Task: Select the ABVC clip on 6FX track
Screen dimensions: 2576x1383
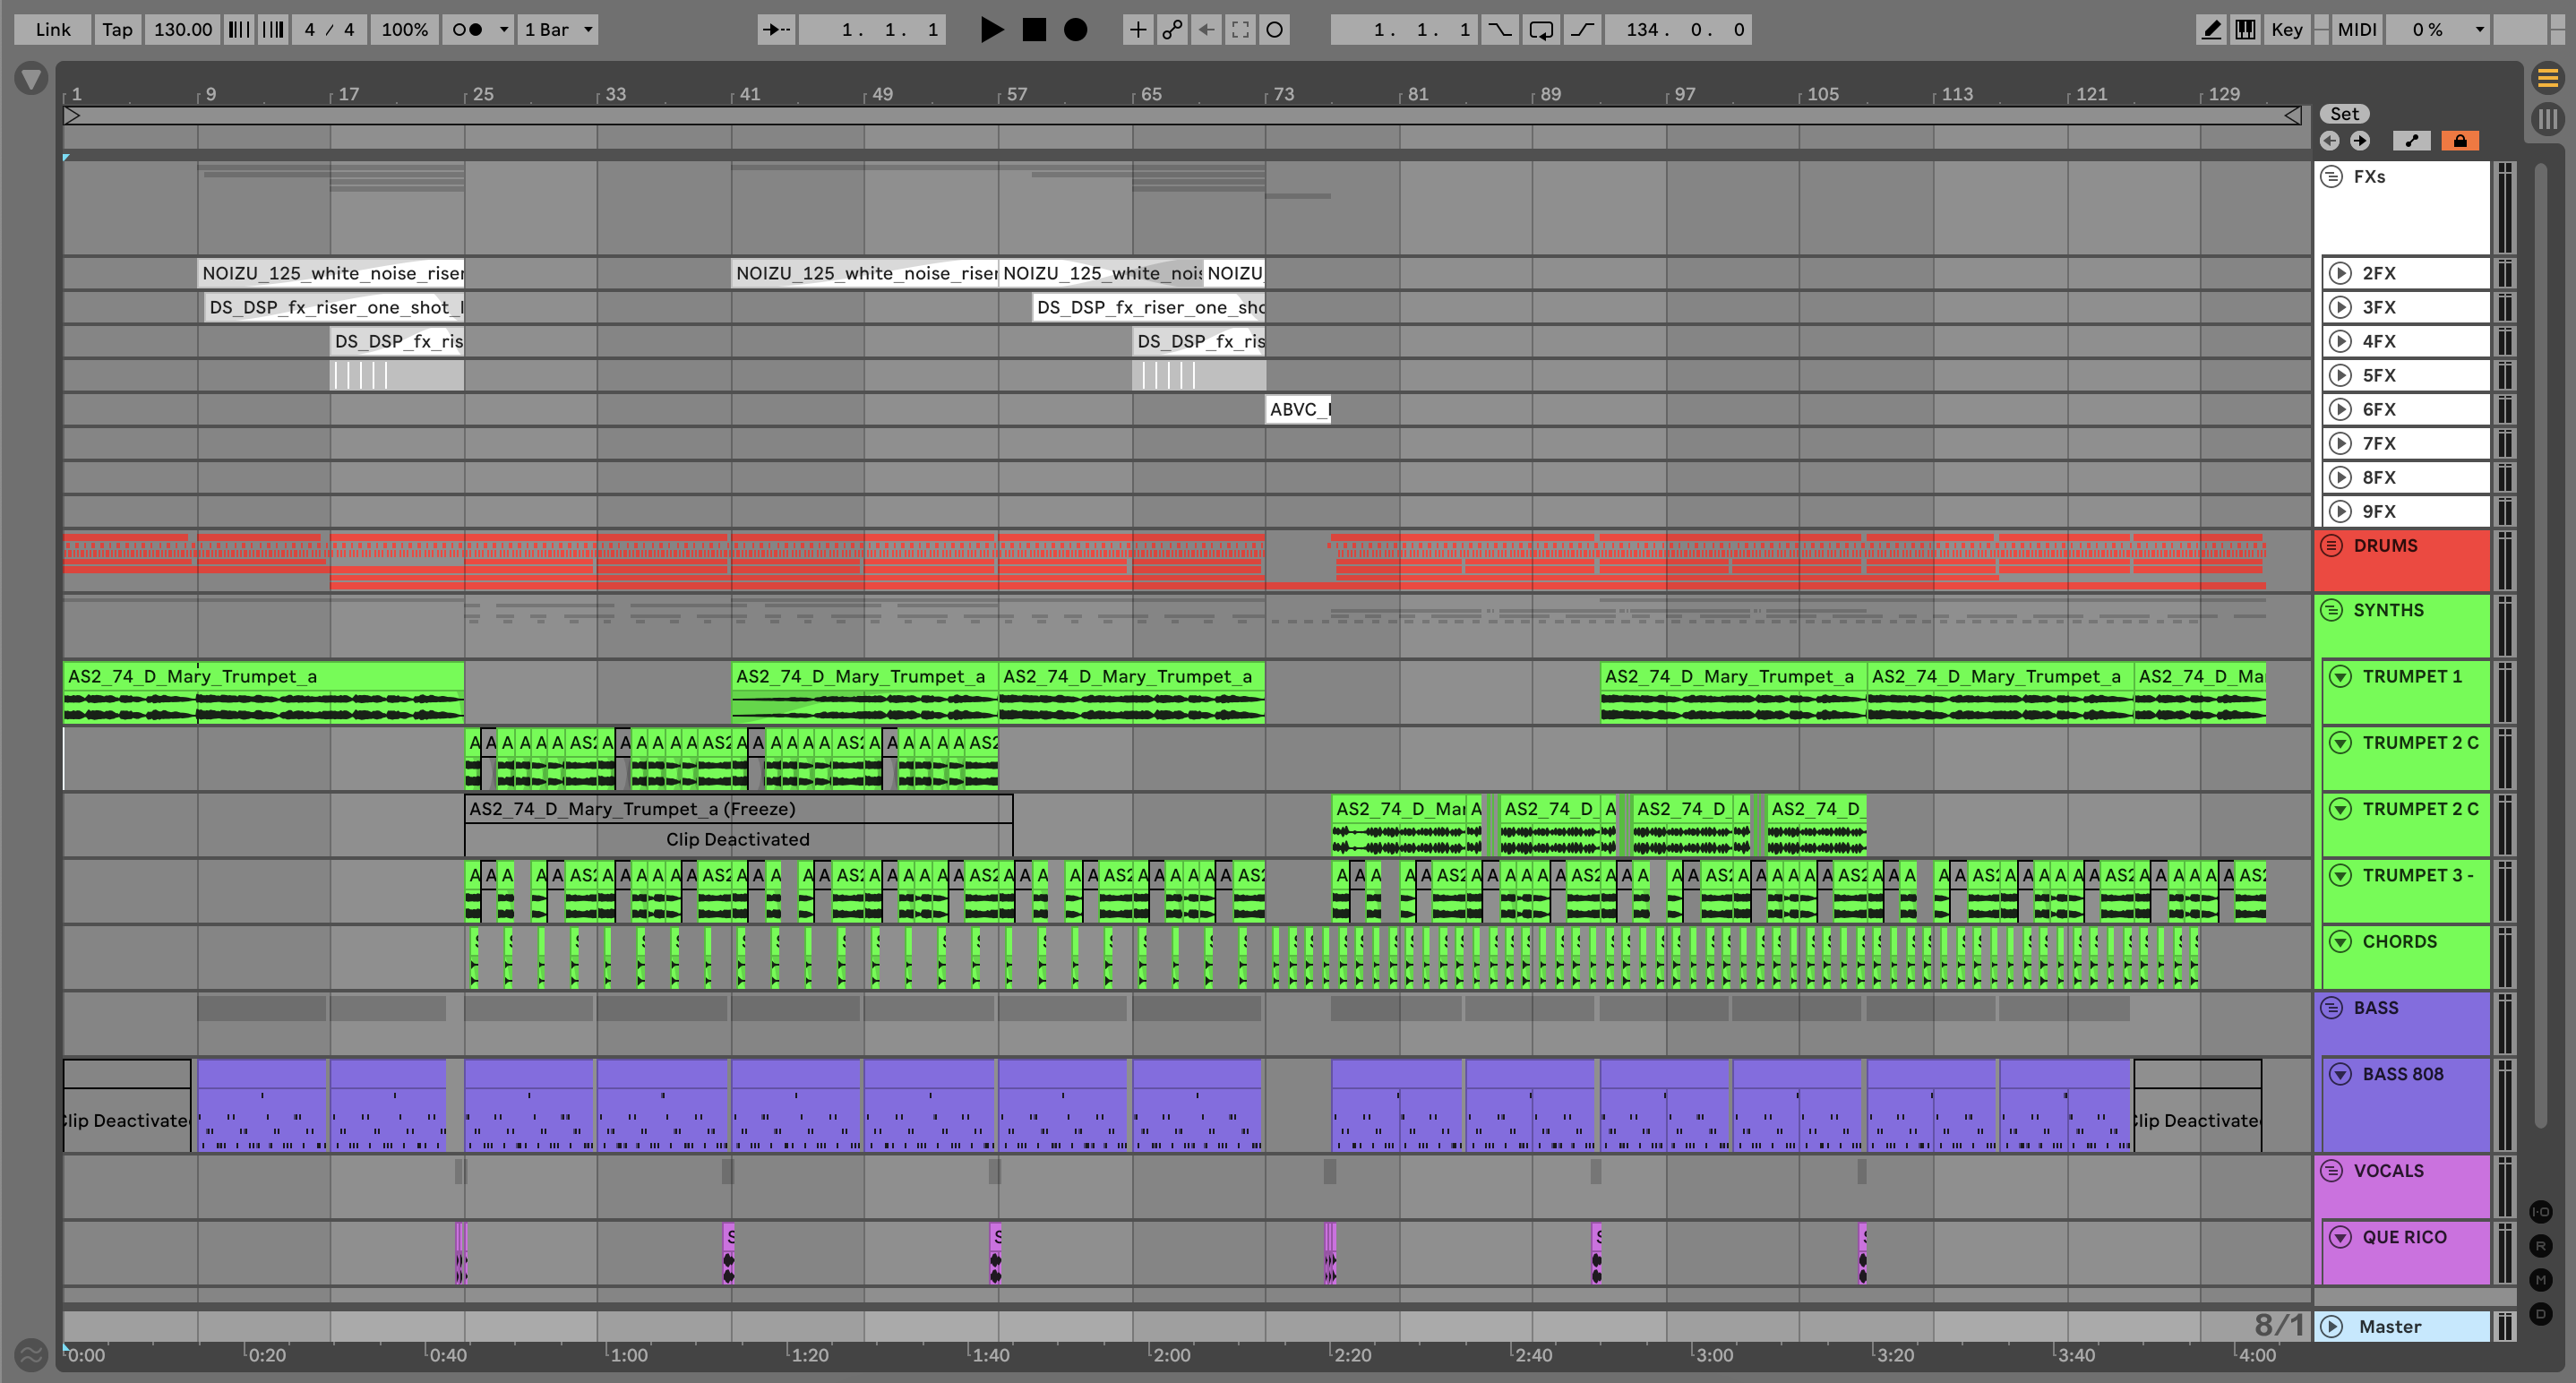Action: [x=1297, y=409]
